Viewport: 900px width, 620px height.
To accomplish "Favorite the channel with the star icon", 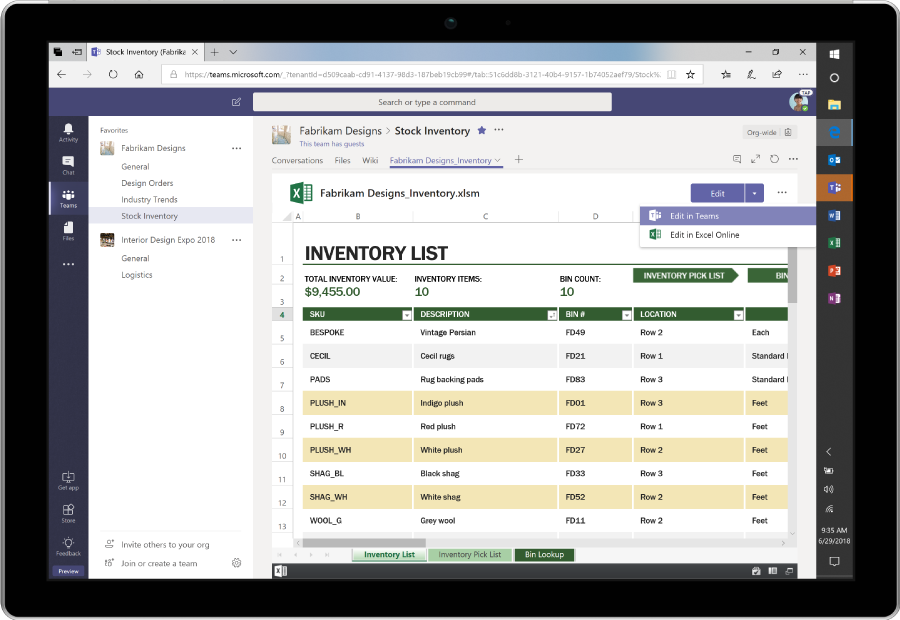I will 481,130.
